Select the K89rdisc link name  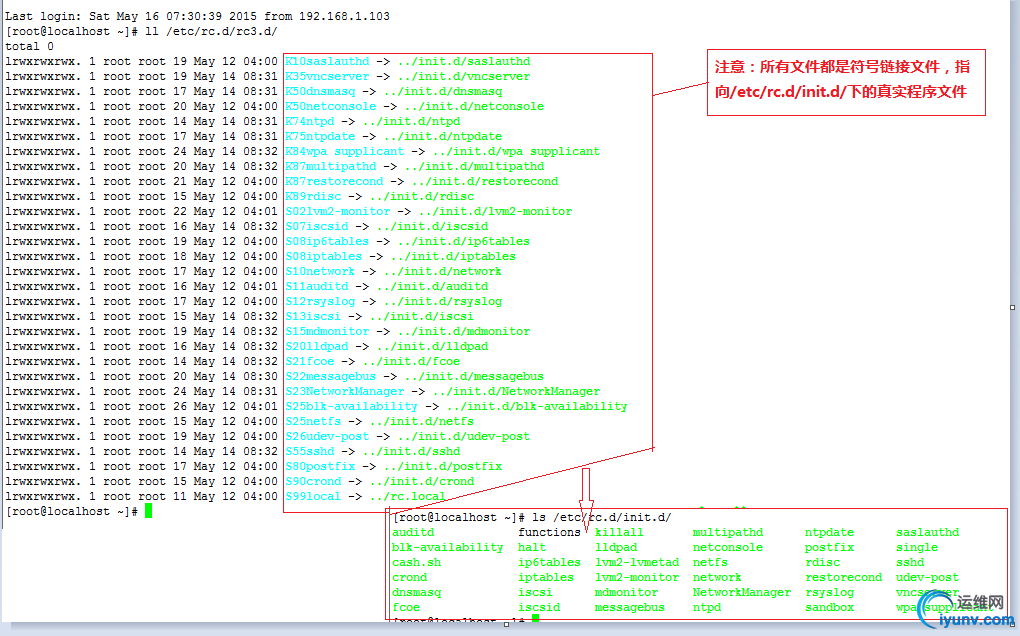pyautogui.click(x=313, y=196)
